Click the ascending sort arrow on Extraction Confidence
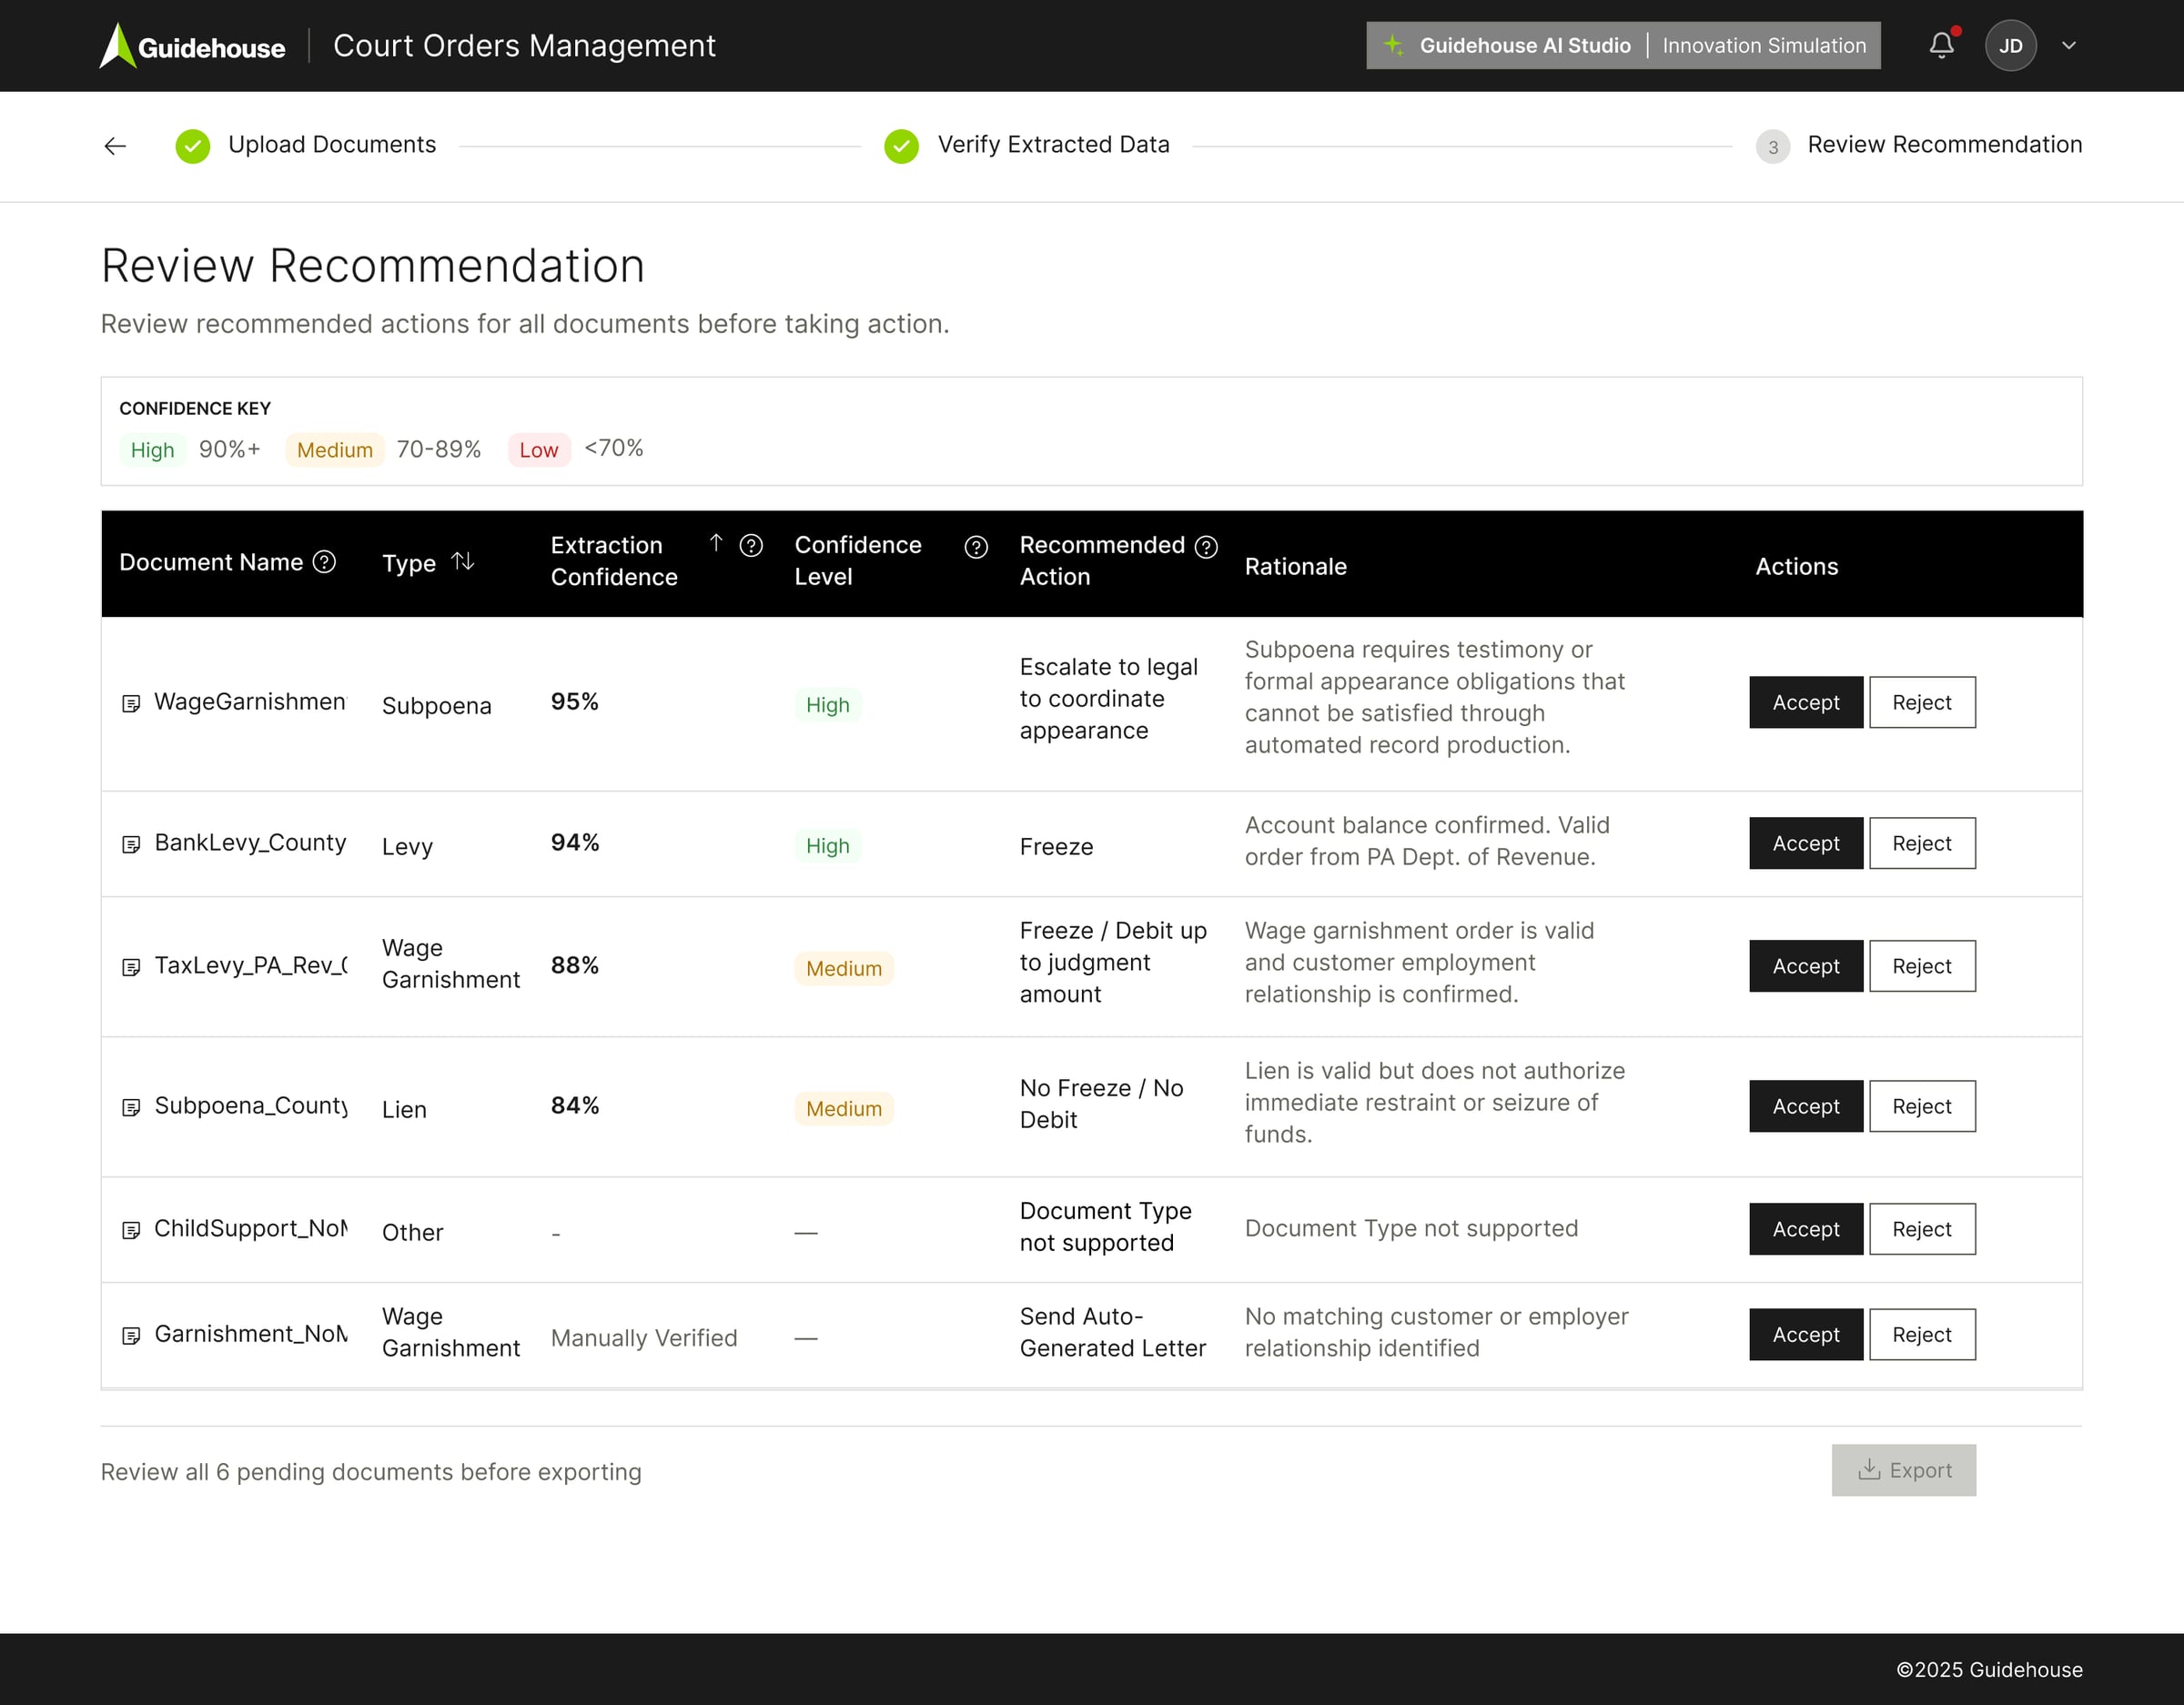Image resolution: width=2184 pixels, height=1705 pixels. click(716, 544)
